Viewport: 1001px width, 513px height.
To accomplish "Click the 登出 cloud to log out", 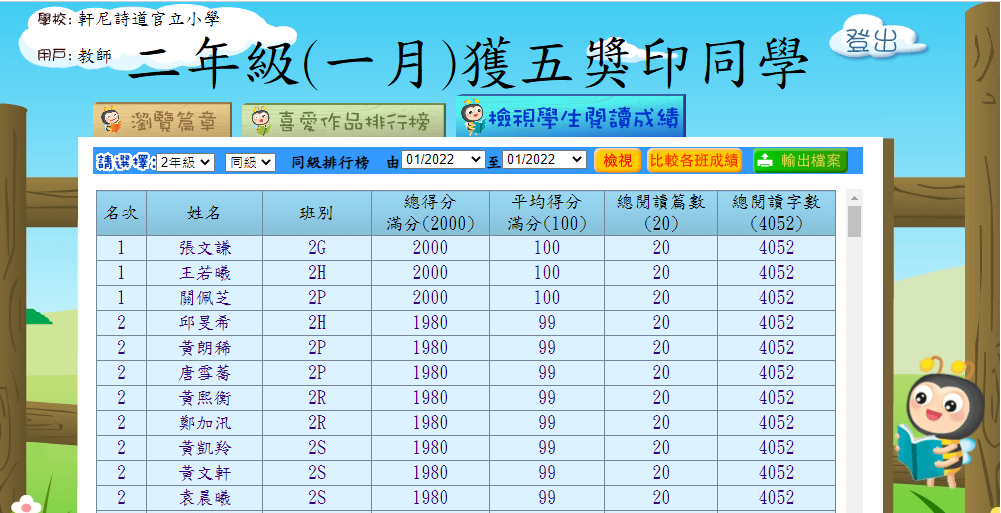I will coord(872,41).
